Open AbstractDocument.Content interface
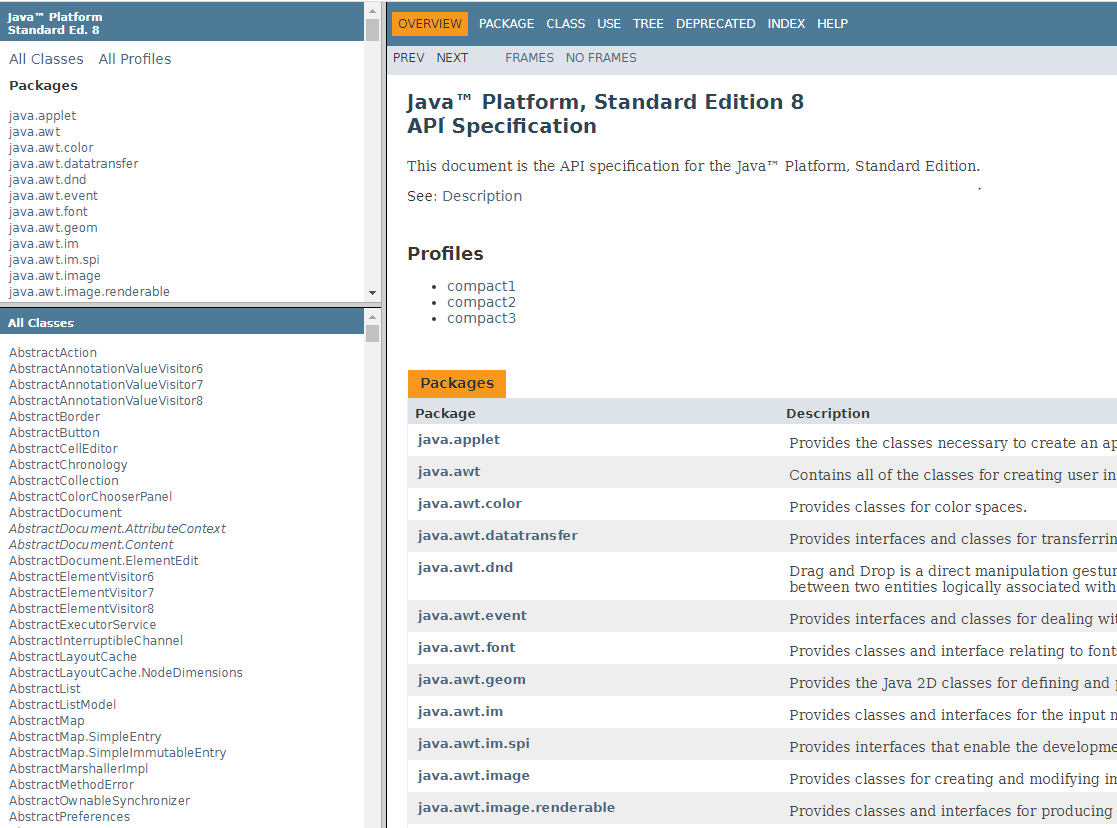This screenshot has height=828, width=1117. point(90,544)
